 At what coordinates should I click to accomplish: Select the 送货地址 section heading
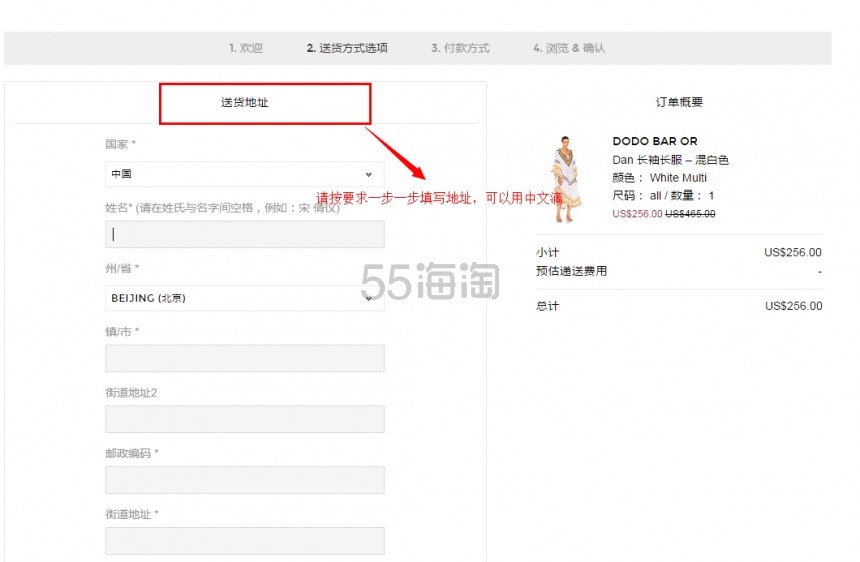(x=245, y=103)
